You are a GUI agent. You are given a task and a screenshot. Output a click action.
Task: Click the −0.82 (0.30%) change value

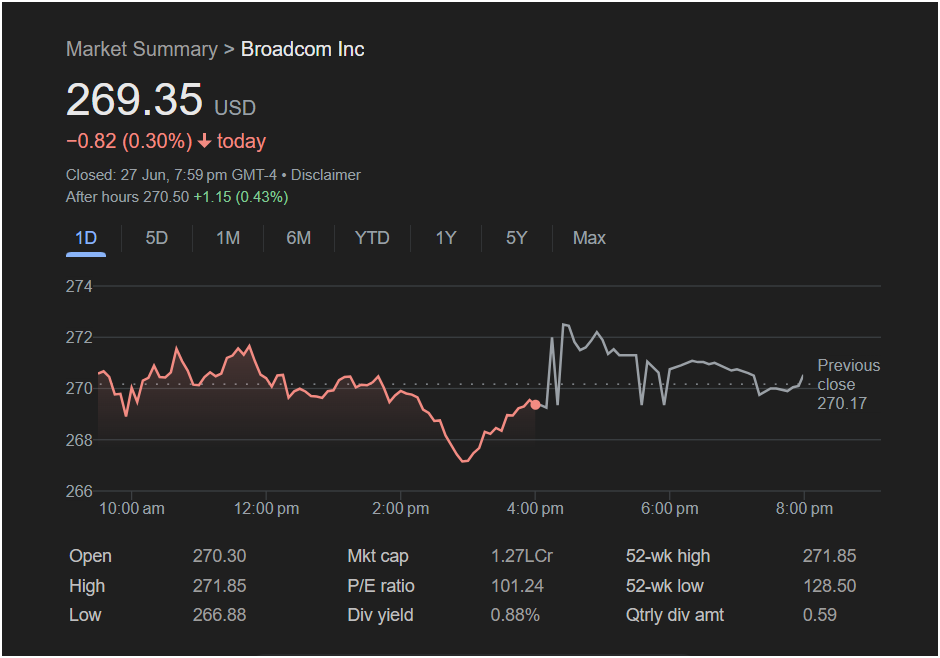coord(129,141)
